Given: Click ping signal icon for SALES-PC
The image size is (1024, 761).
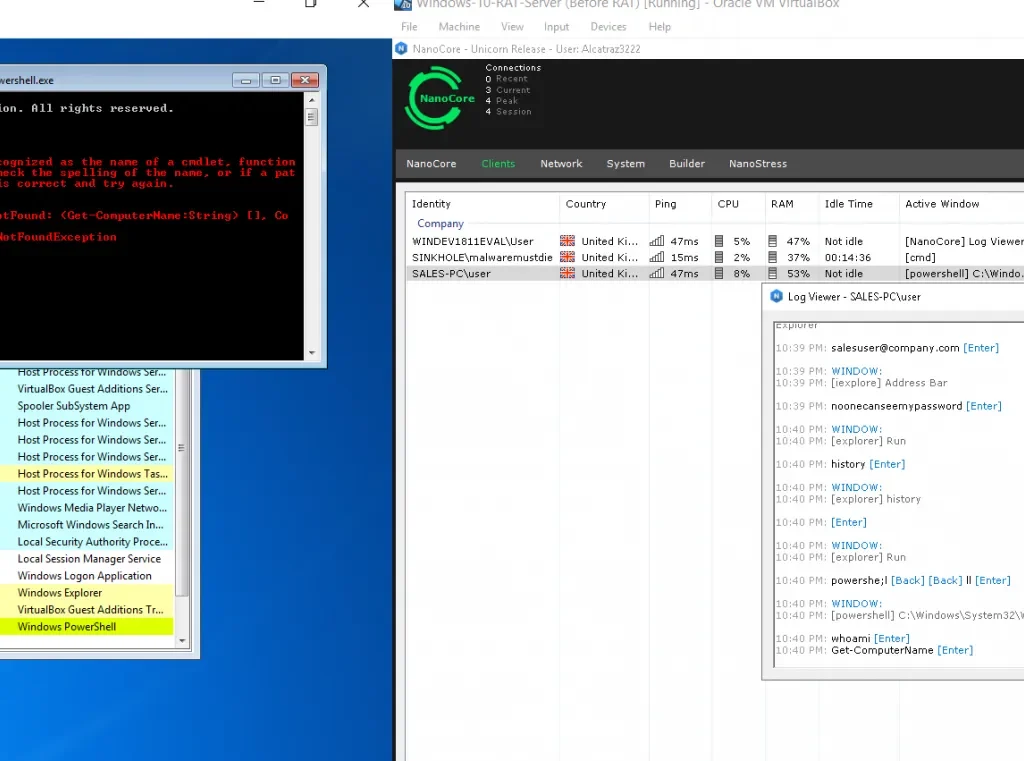Looking at the screenshot, I should coord(657,274).
